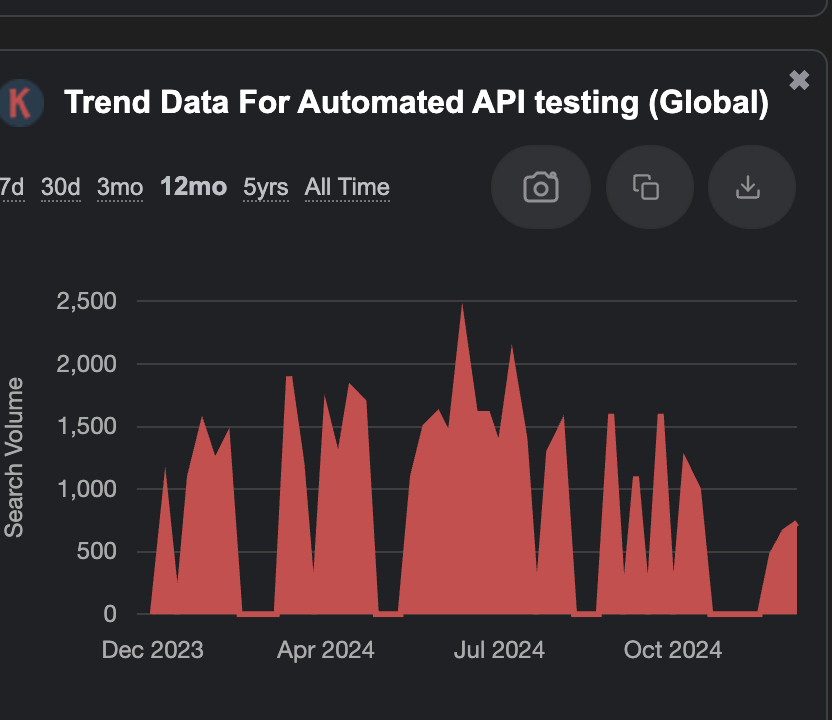Click the chart title 'Trend Data For Automated API testing (Global)'

point(417,102)
